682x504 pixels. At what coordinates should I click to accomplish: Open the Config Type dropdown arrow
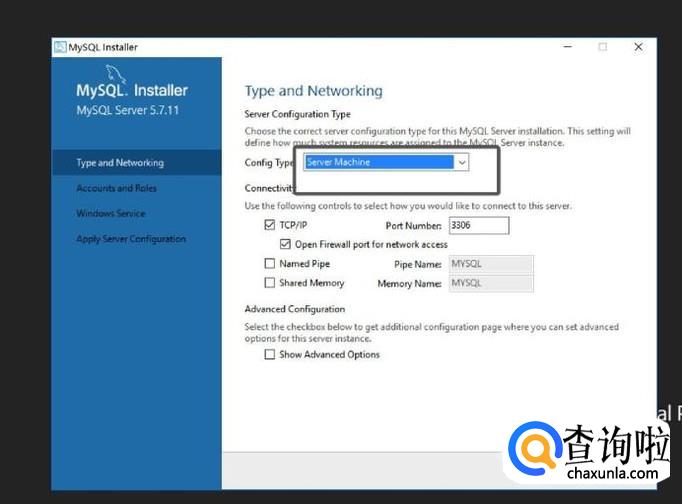(462, 163)
